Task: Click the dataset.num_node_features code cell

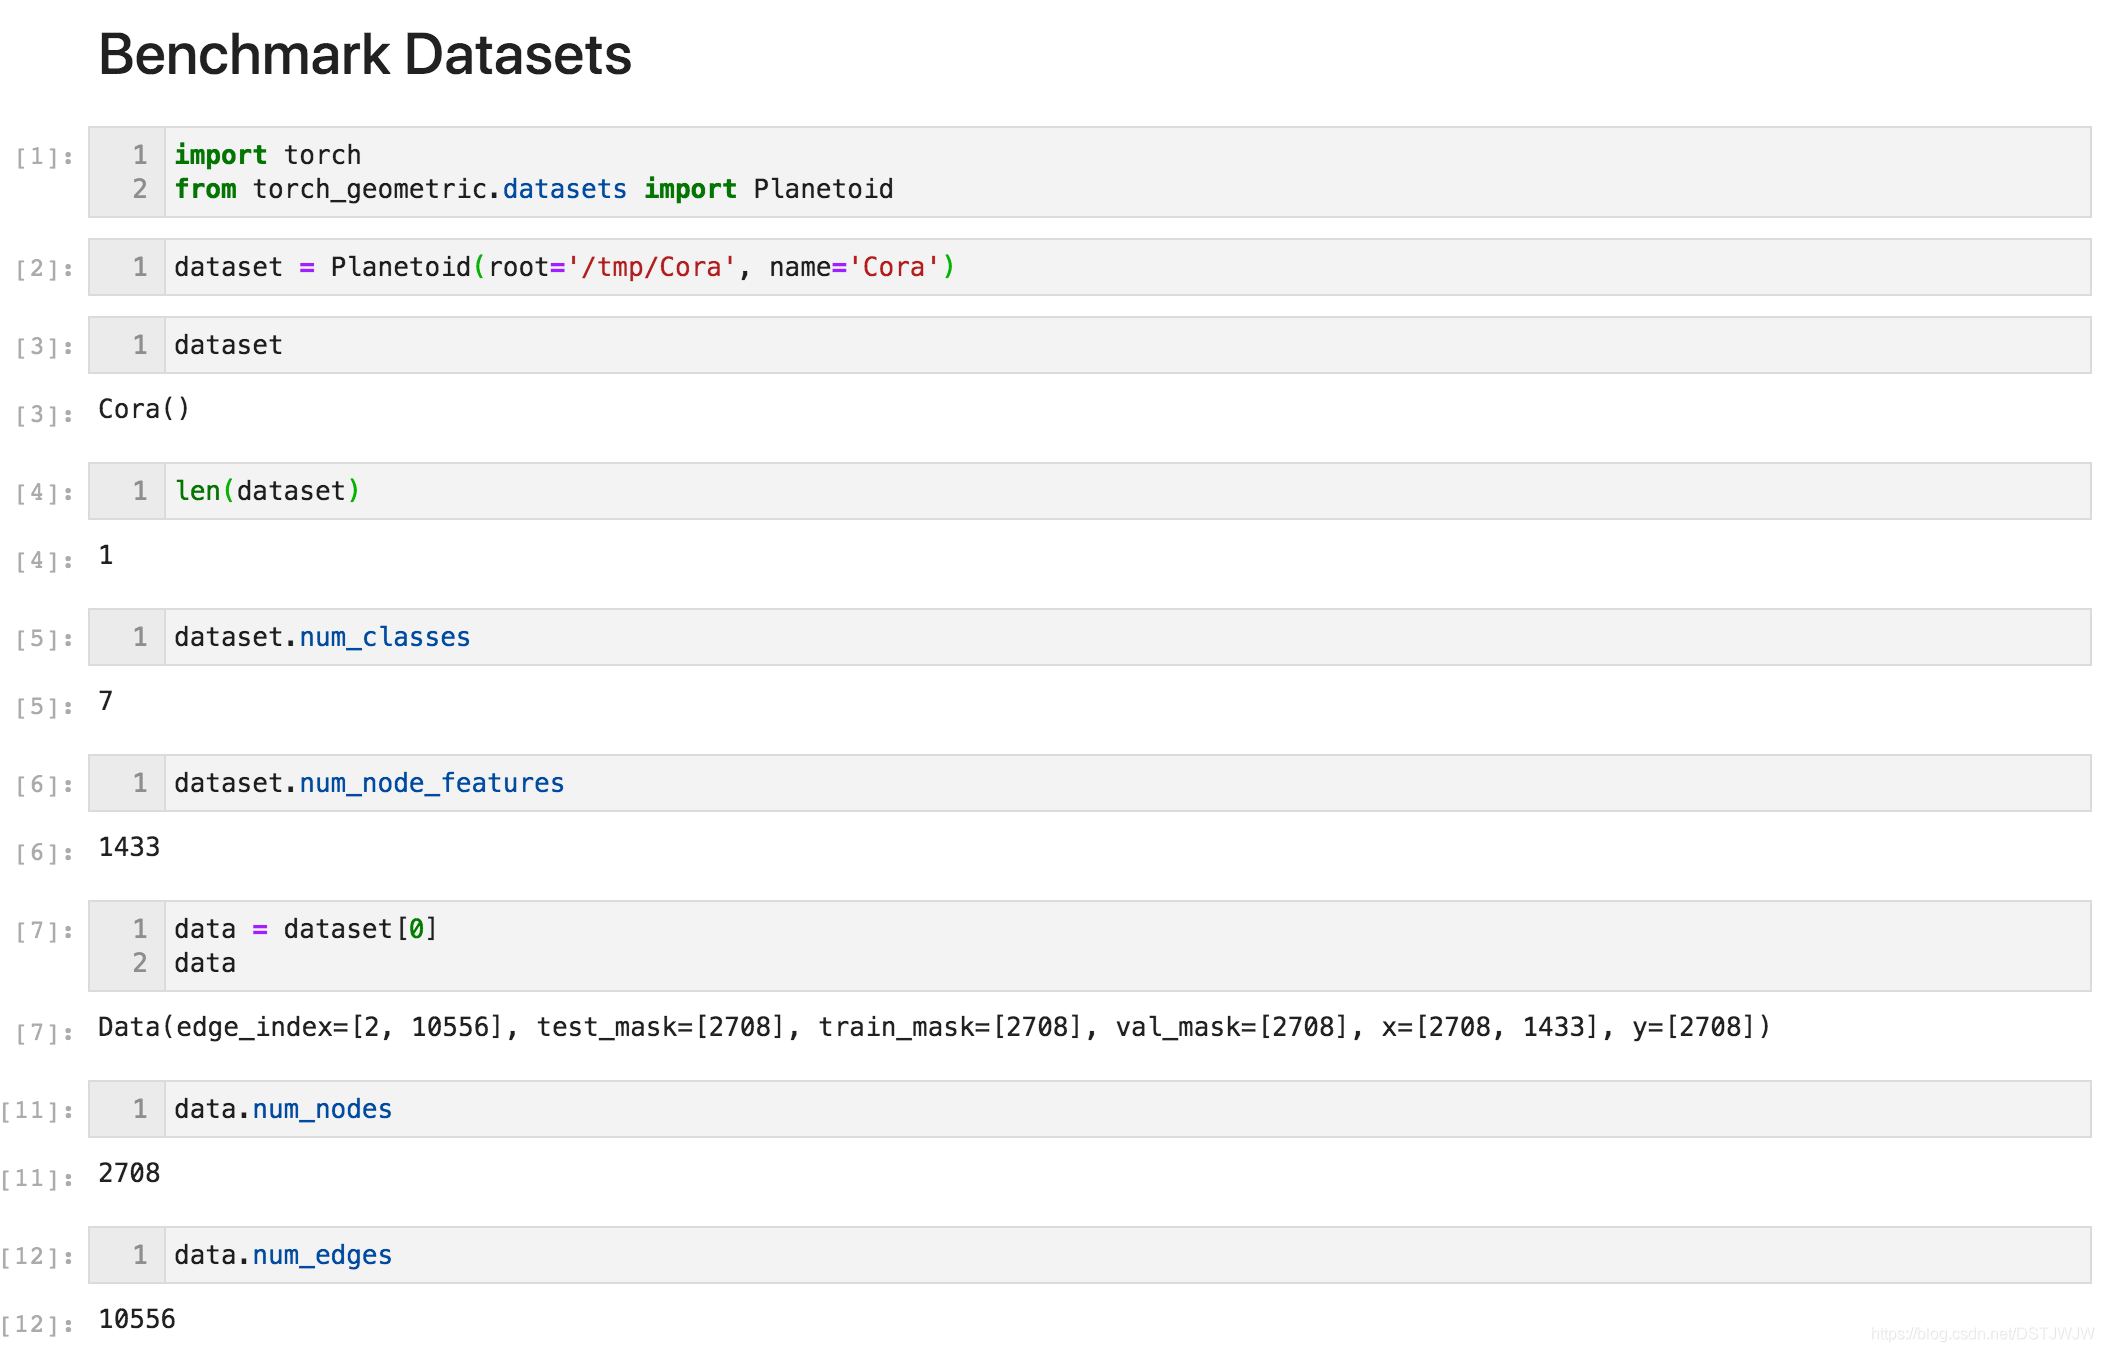Action: (1089, 783)
